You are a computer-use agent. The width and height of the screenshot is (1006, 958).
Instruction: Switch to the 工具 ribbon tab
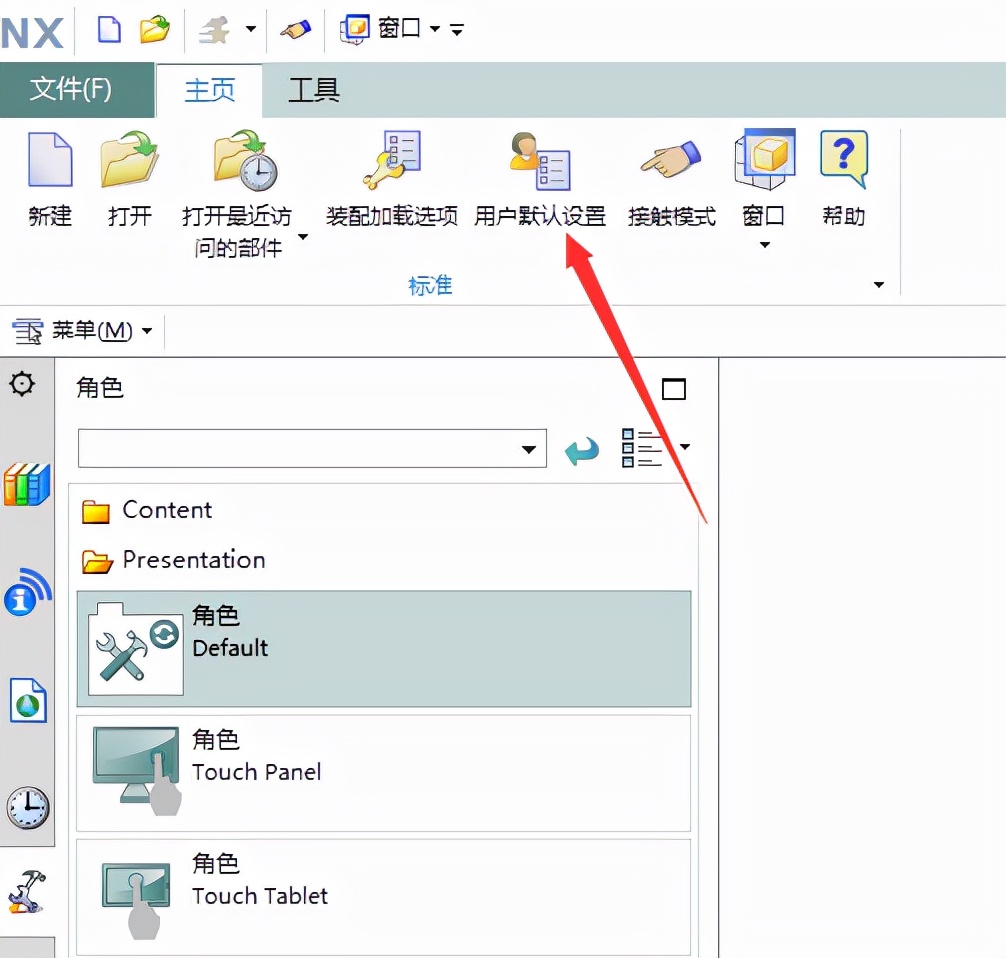[313, 90]
